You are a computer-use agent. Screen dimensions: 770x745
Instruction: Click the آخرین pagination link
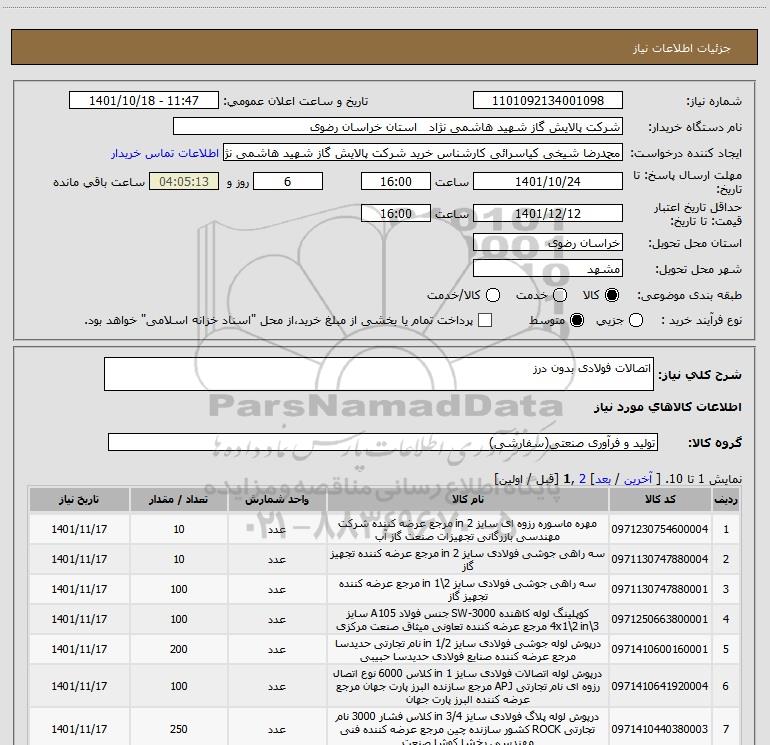pos(637,479)
